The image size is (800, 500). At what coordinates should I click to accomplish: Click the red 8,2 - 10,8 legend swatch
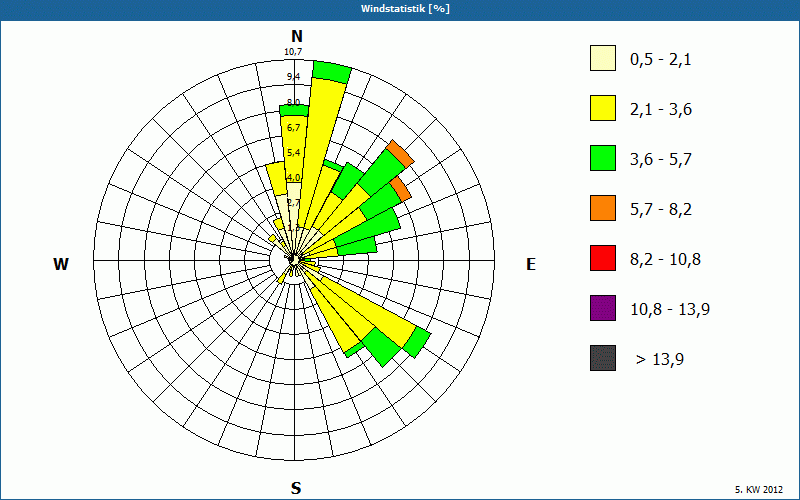click(603, 258)
